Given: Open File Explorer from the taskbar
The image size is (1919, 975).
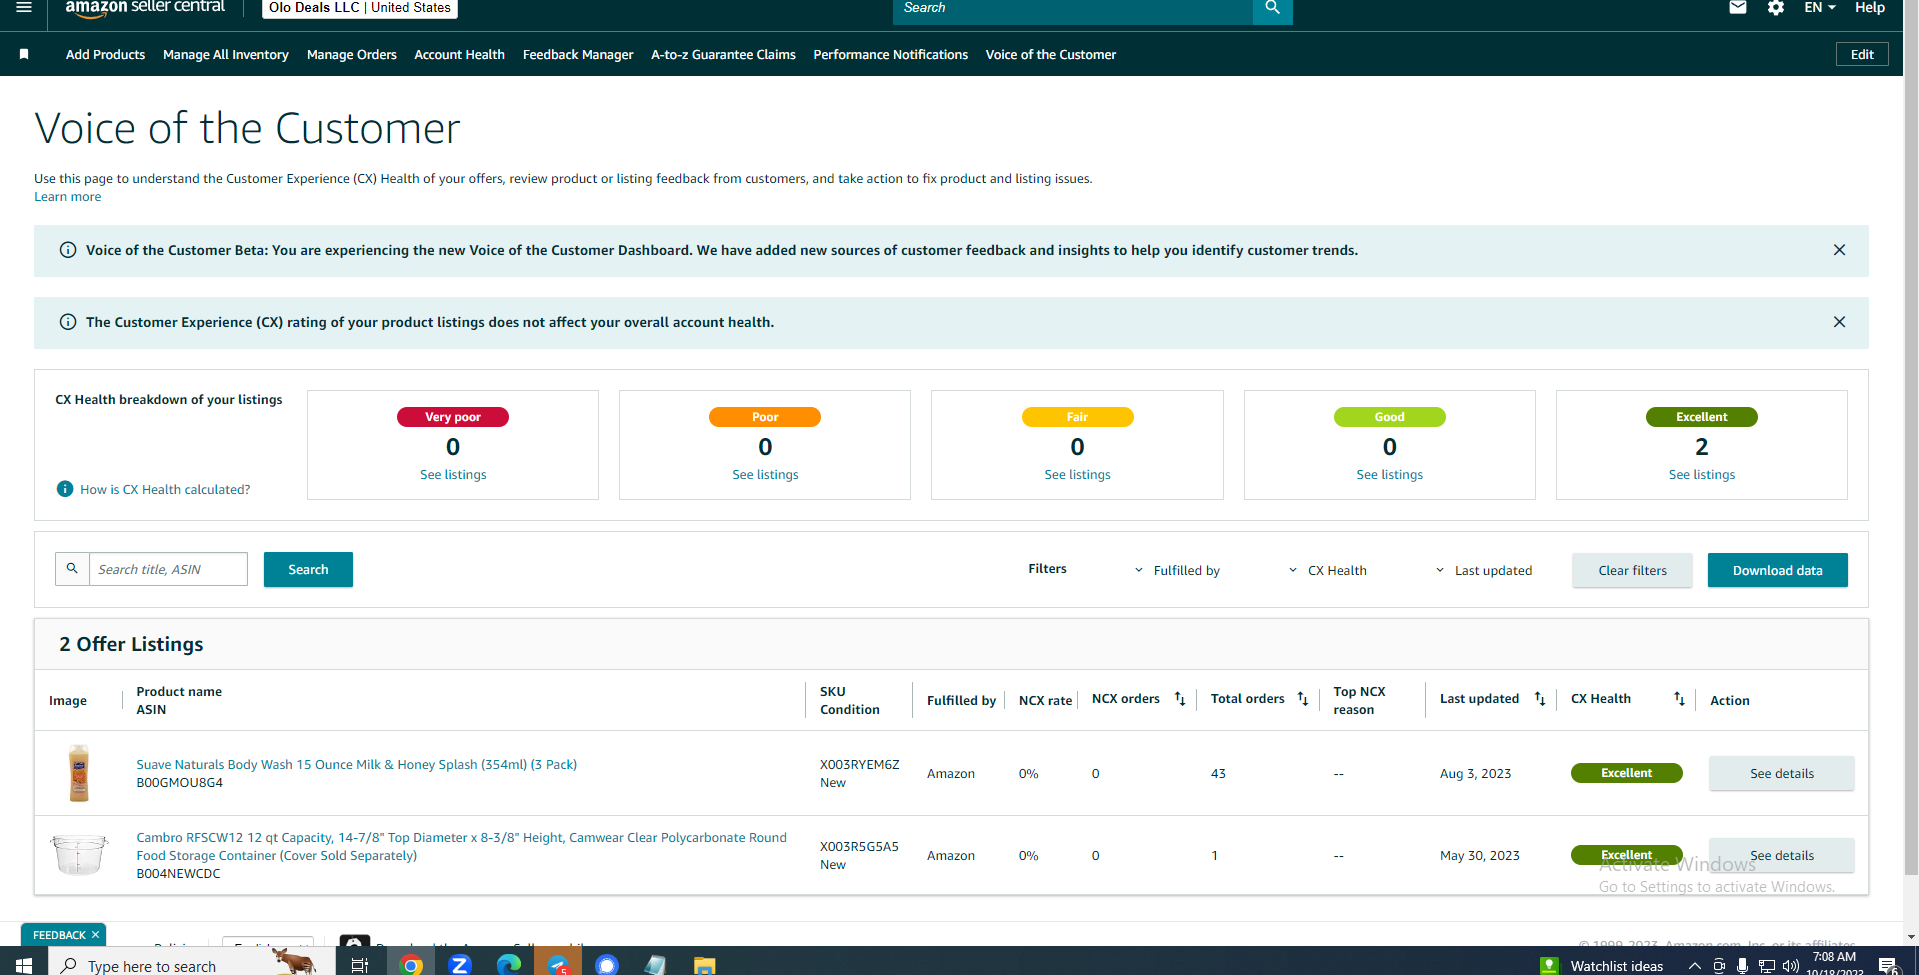Looking at the screenshot, I should tap(705, 965).
